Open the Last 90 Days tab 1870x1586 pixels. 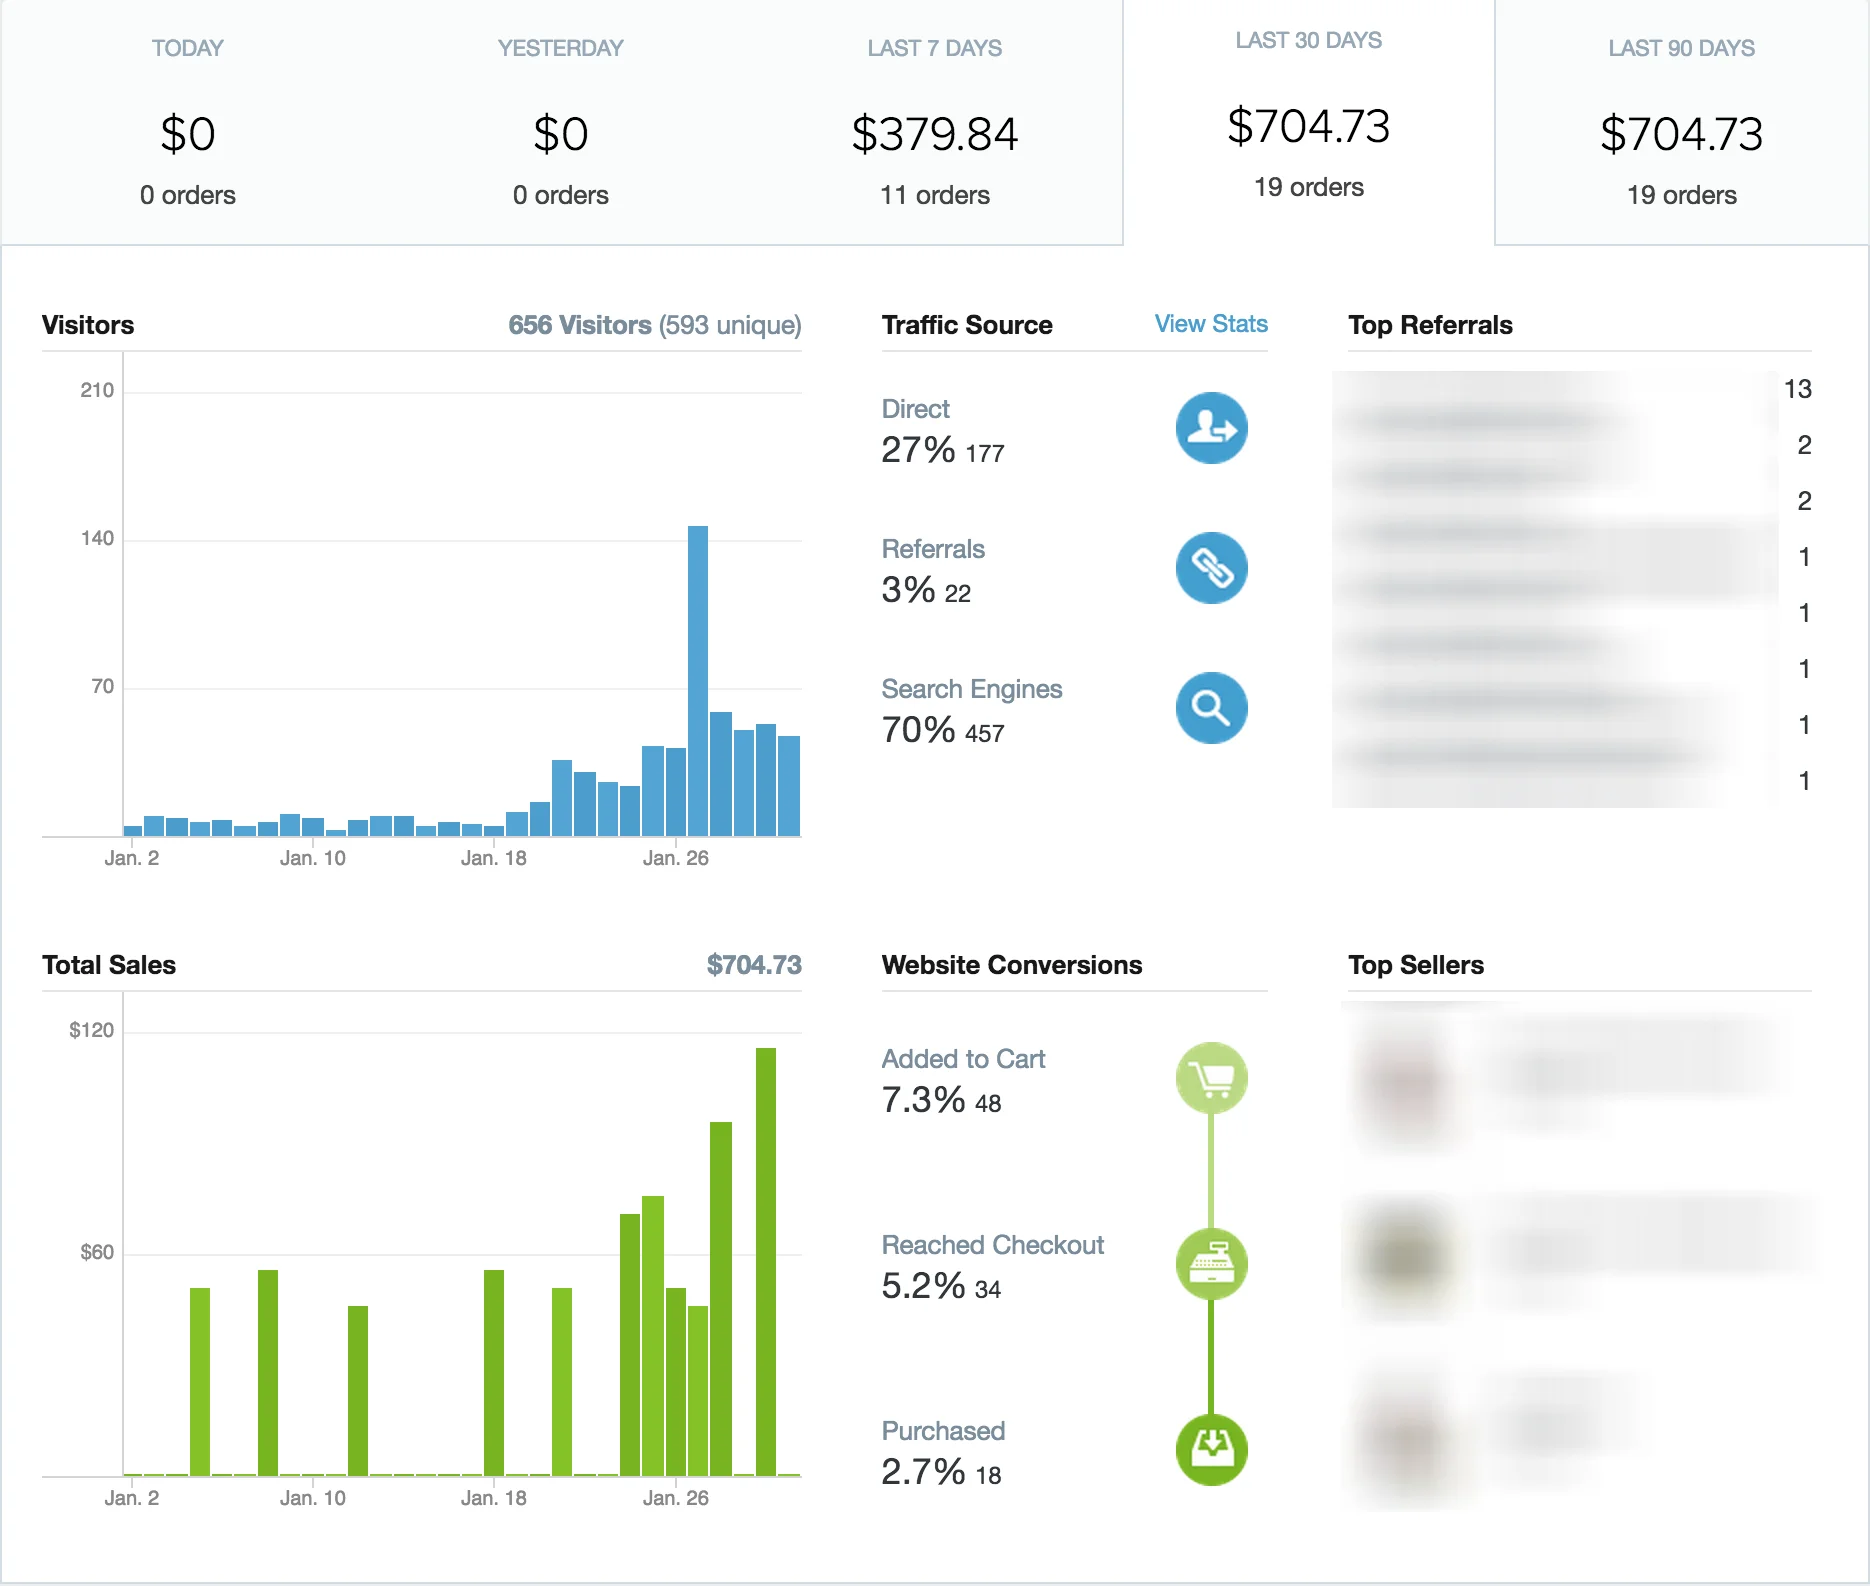[x=1681, y=122]
